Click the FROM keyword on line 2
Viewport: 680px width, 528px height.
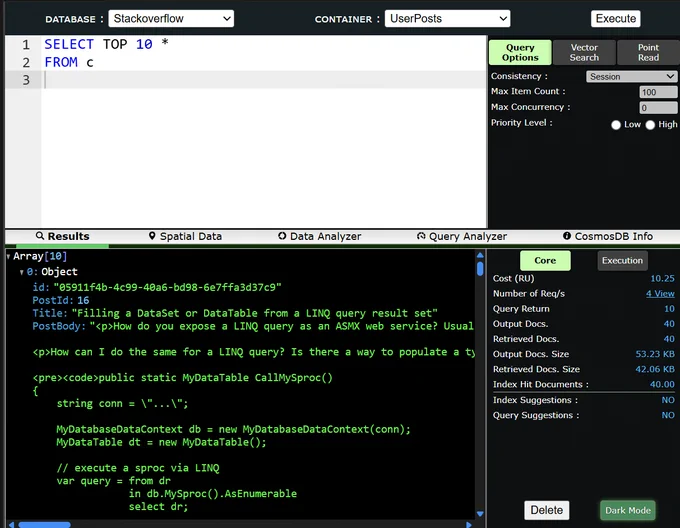61,62
